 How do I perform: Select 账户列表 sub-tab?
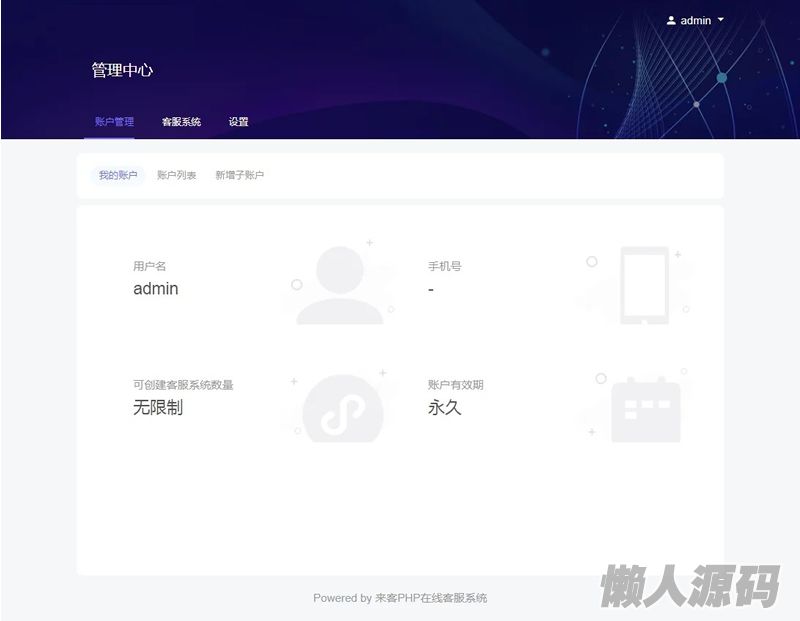tap(177, 175)
